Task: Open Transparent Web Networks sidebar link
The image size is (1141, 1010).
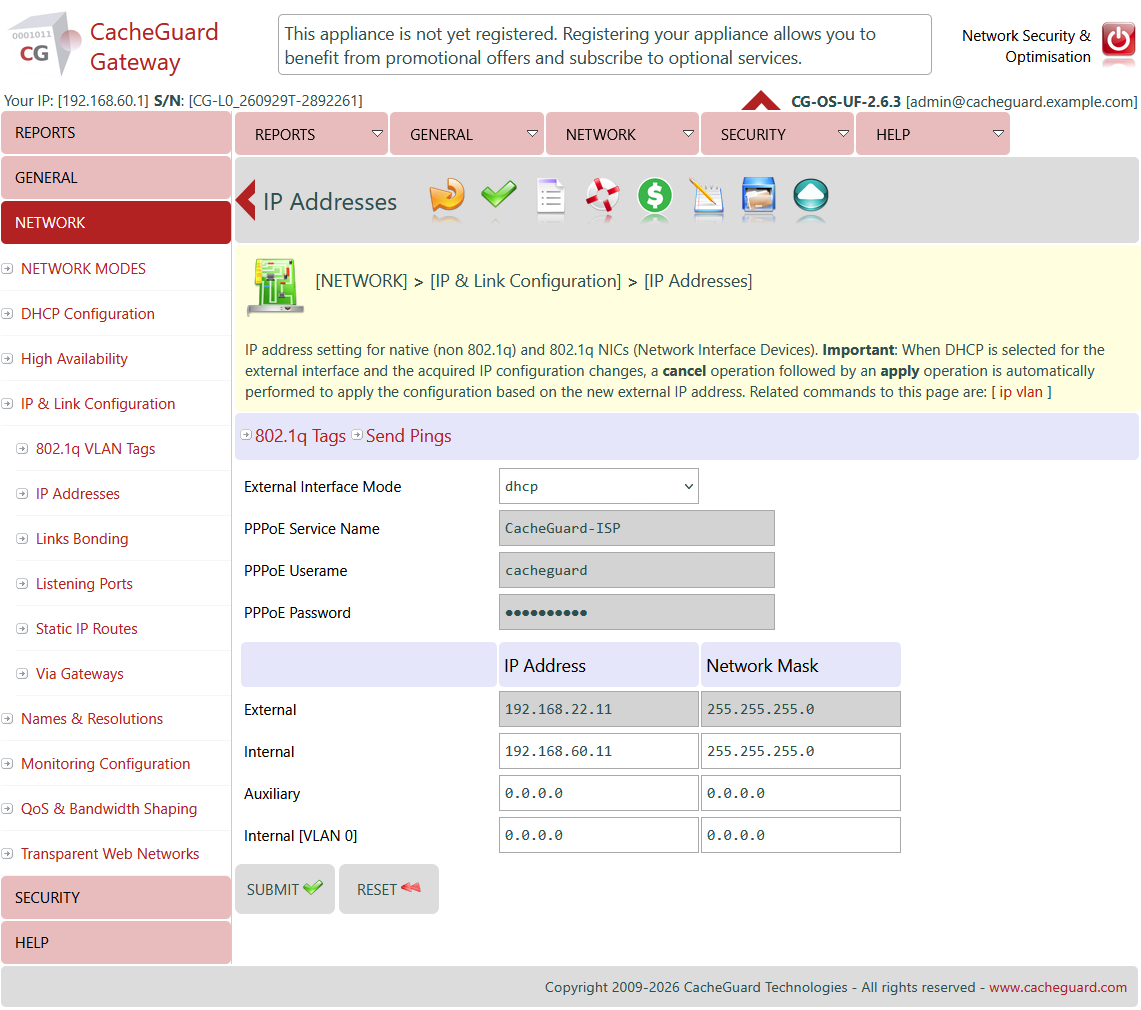Action: pyautogui.click(x=110, y=854)
